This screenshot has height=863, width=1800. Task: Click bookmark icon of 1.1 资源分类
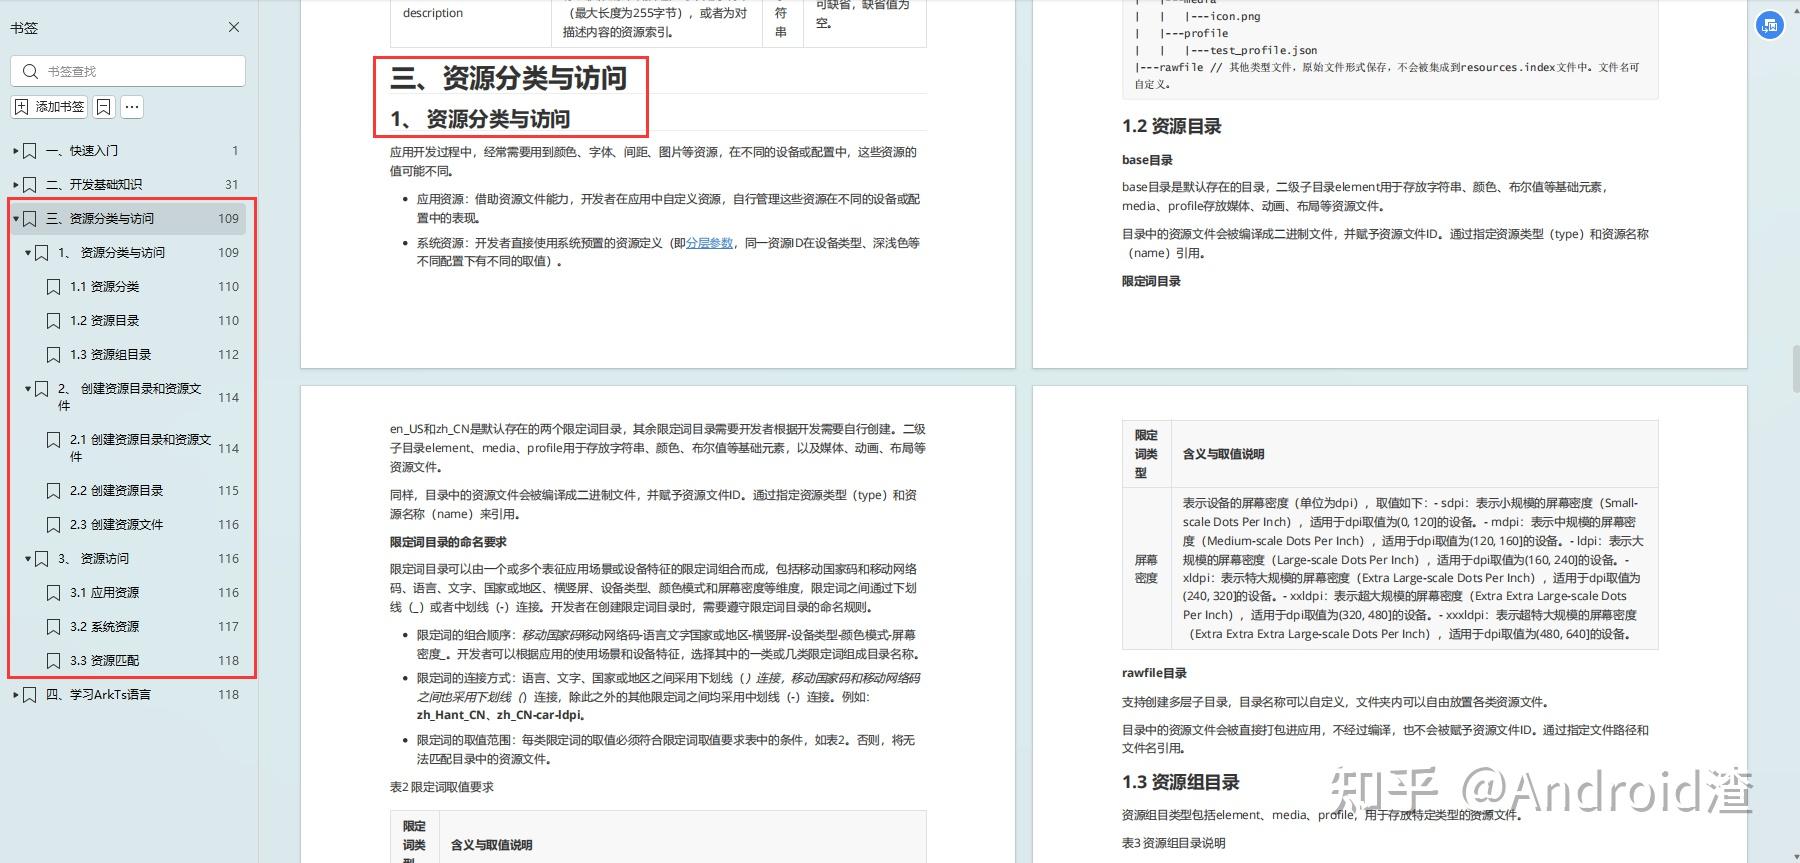54,287
